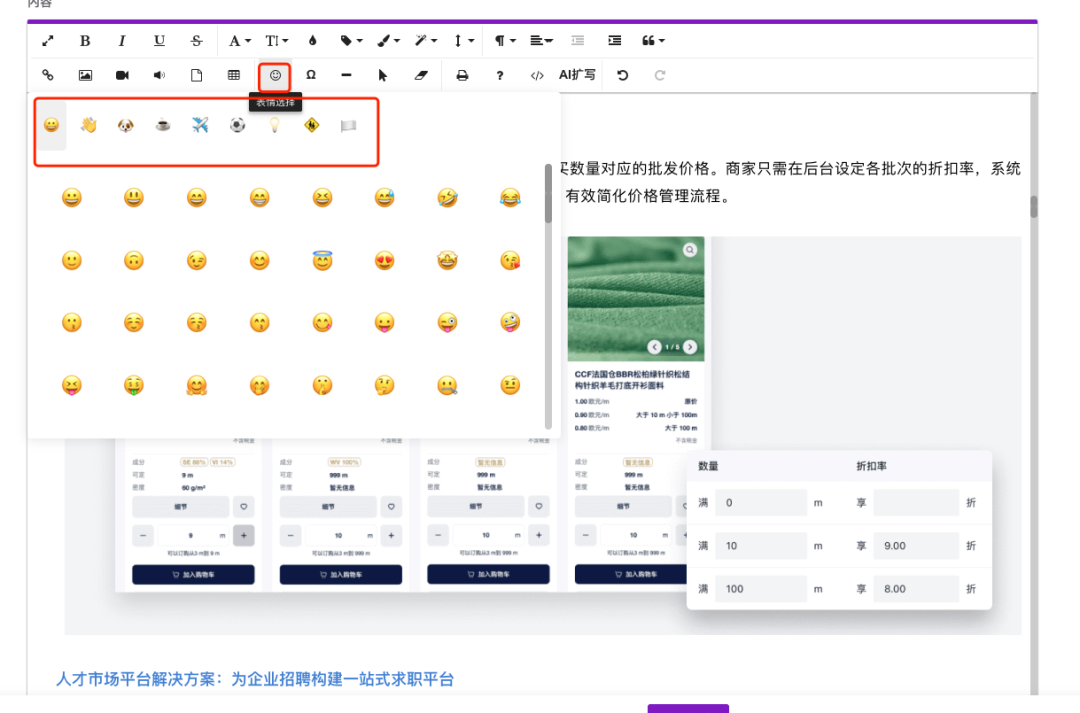Insert the thinking face emoji

tap(384, 385)
